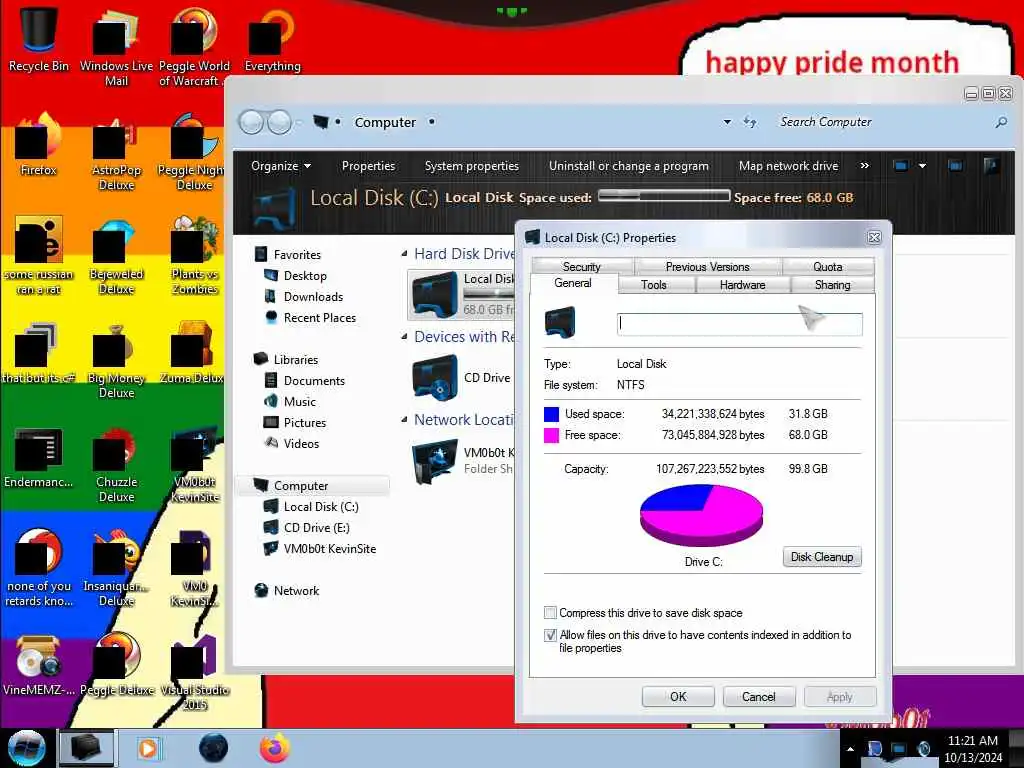Switch to the Sharing tab

point(833,285)
